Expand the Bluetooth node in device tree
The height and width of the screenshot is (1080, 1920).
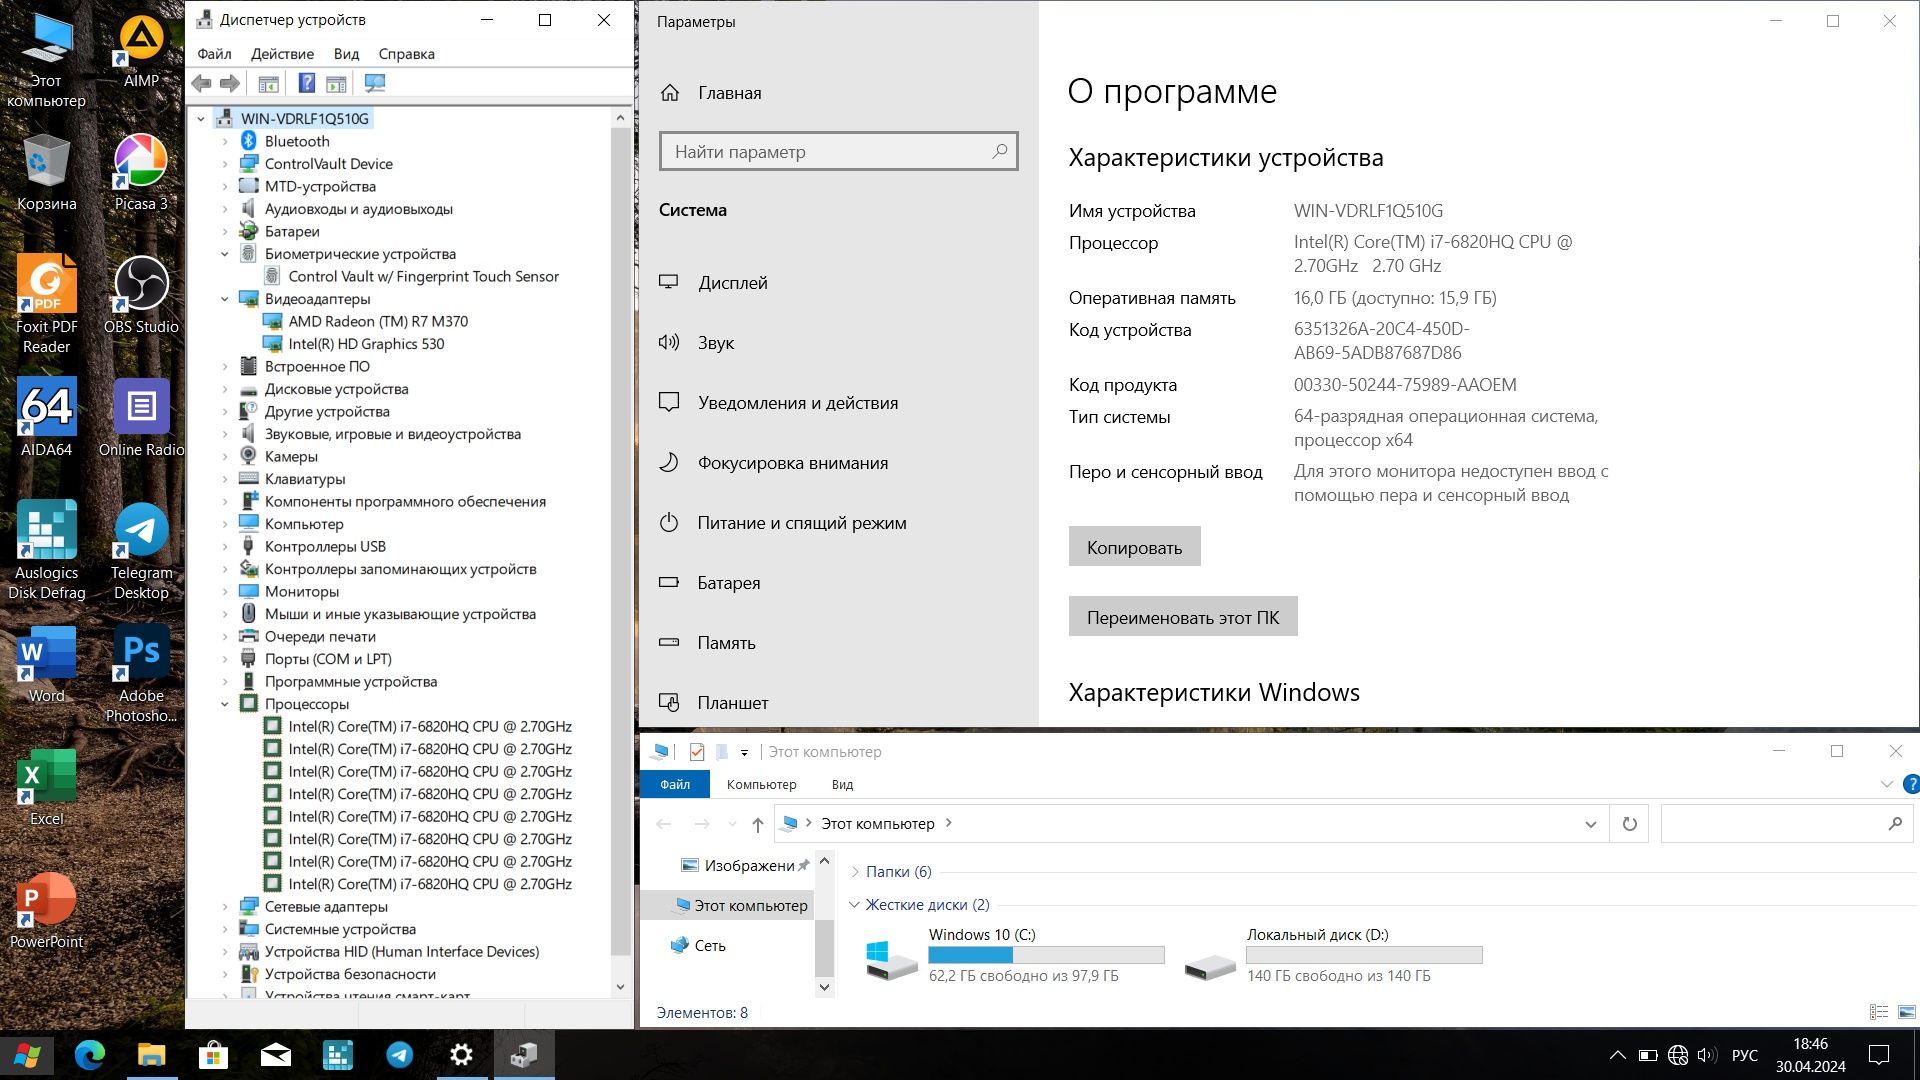coord(225,142)
